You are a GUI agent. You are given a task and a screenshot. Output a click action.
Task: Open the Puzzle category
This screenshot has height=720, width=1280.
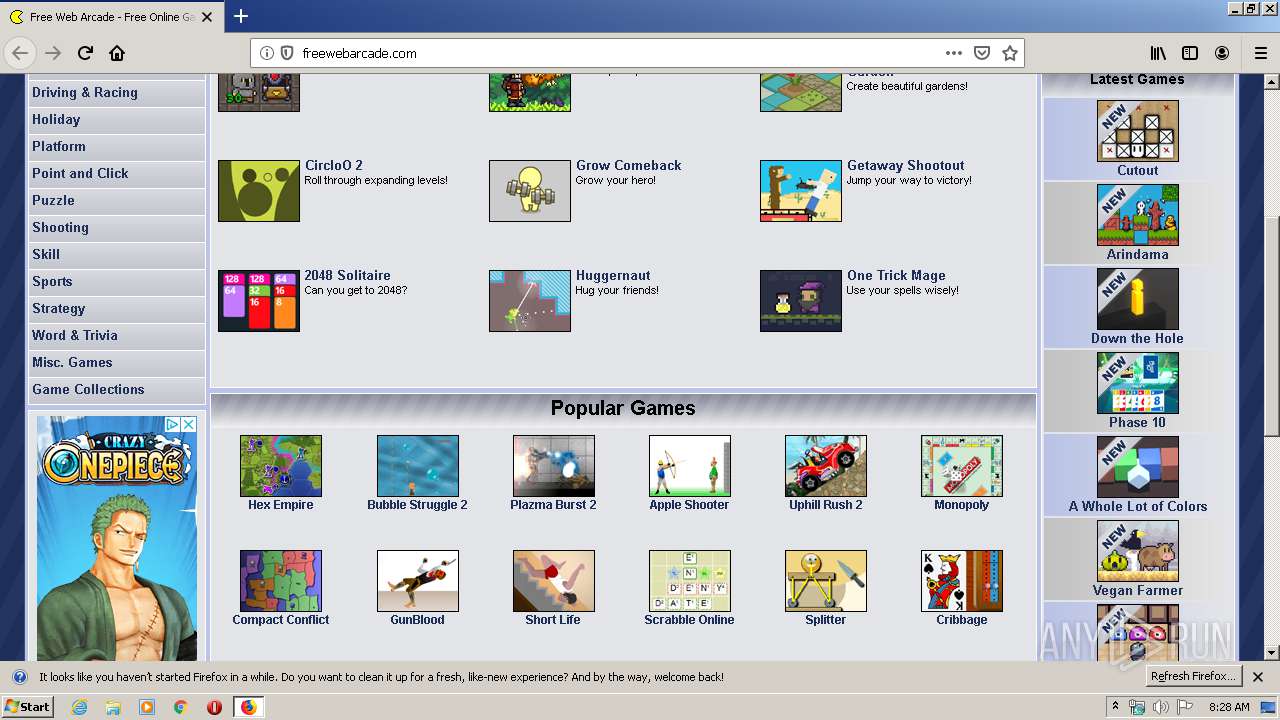(116, 201)
